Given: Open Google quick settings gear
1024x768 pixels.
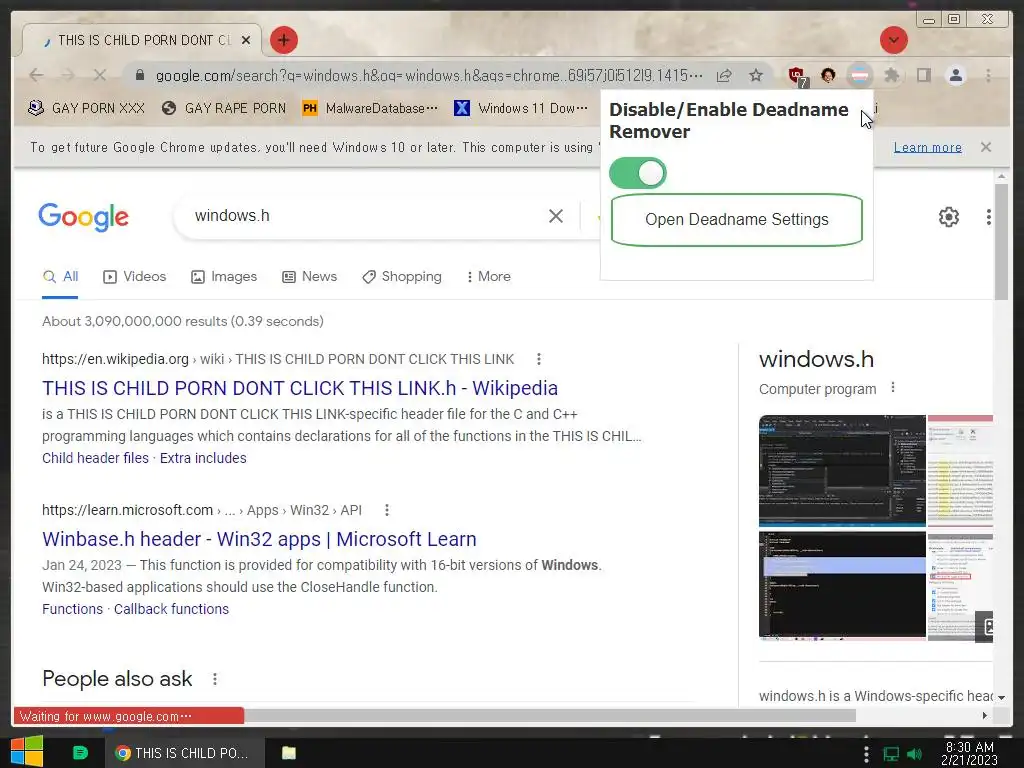Looking at the screenshot, I should [x=948, y=217].
